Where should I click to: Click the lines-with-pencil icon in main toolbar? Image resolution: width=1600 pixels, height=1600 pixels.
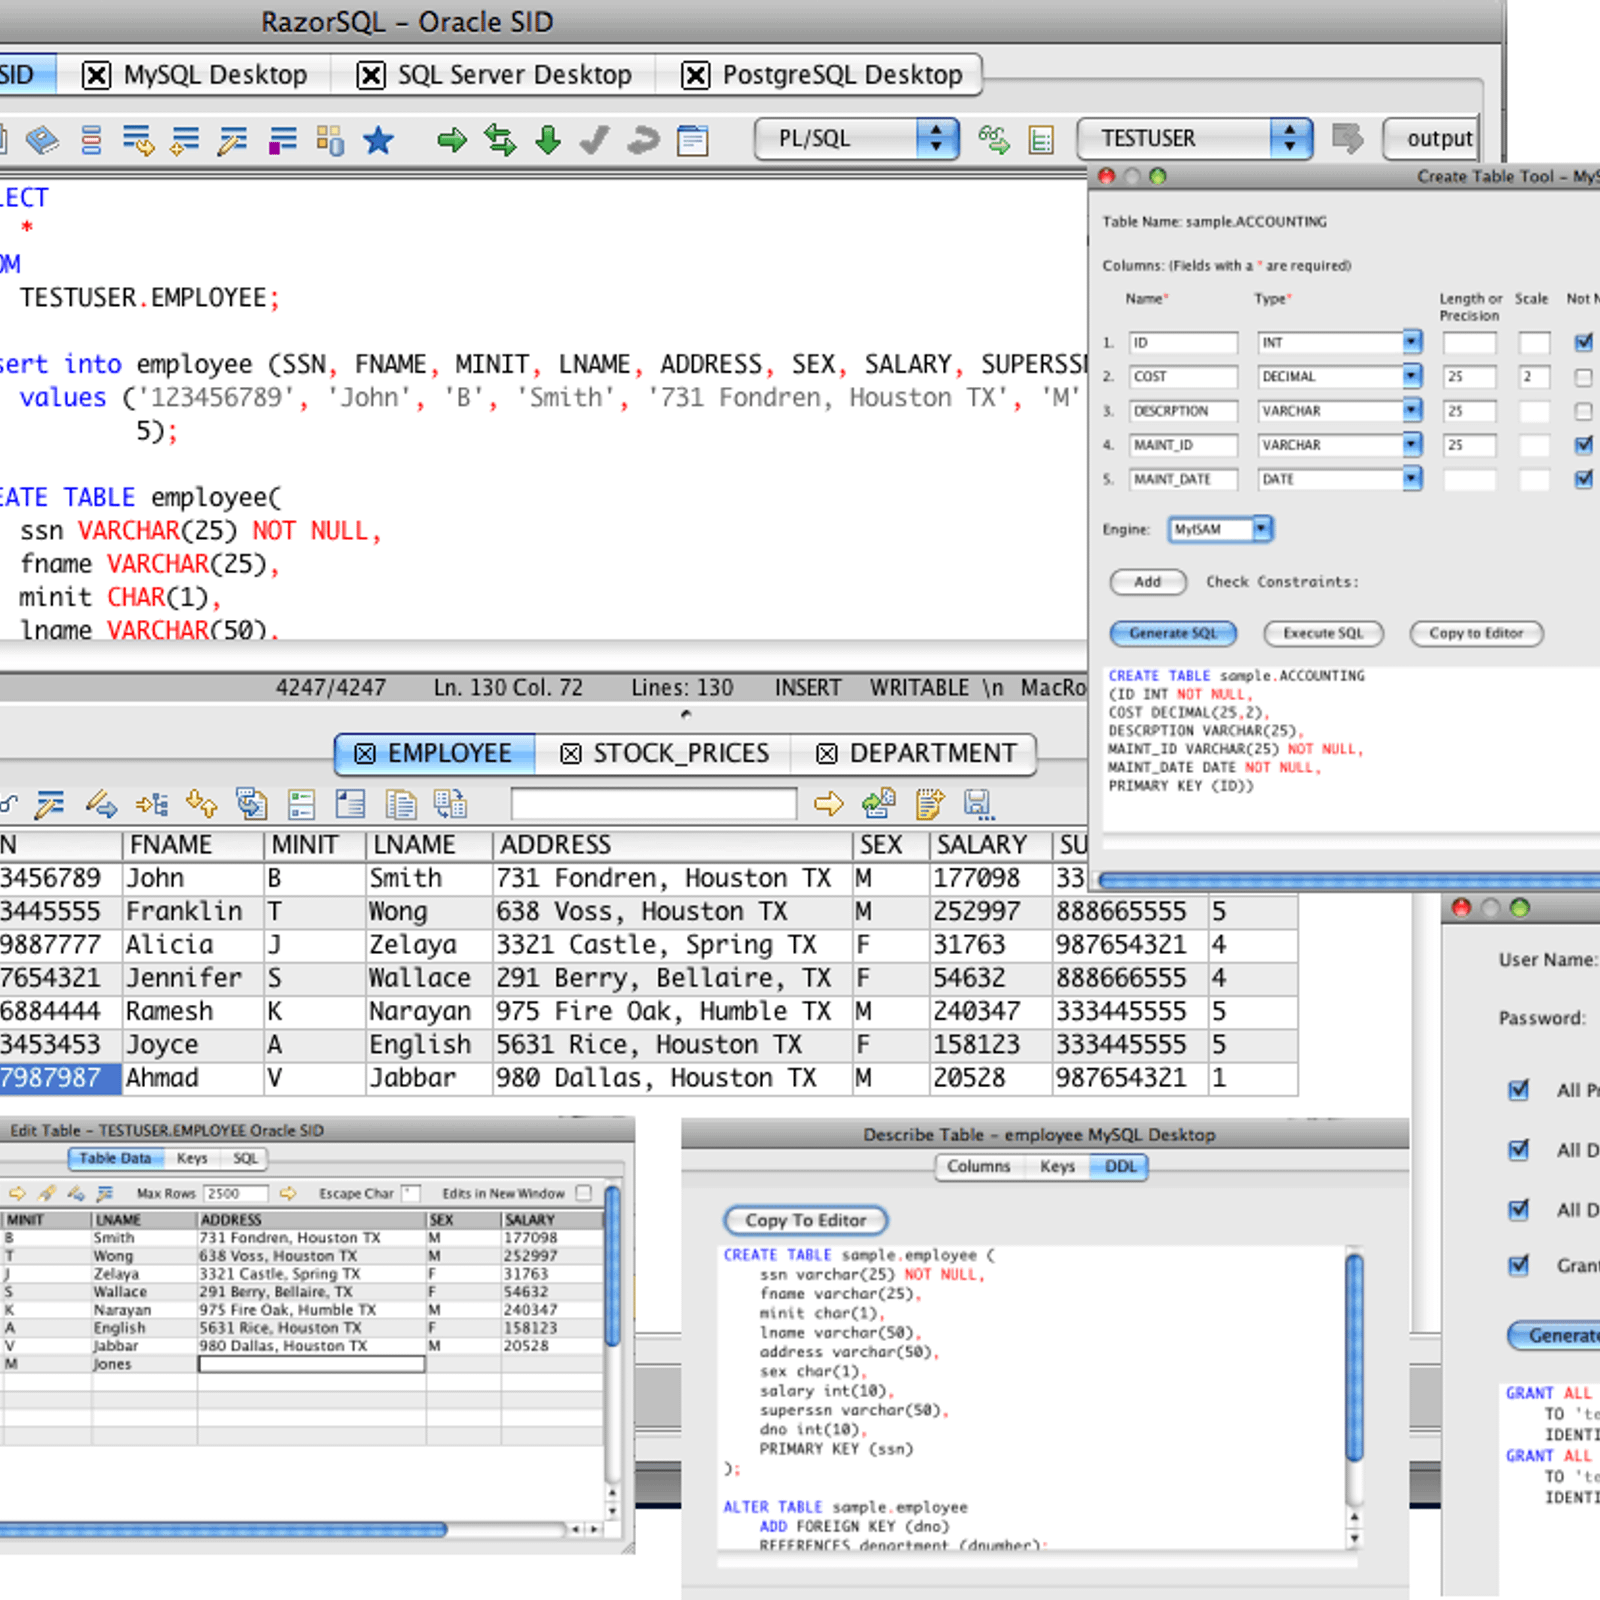click(232, 139)
